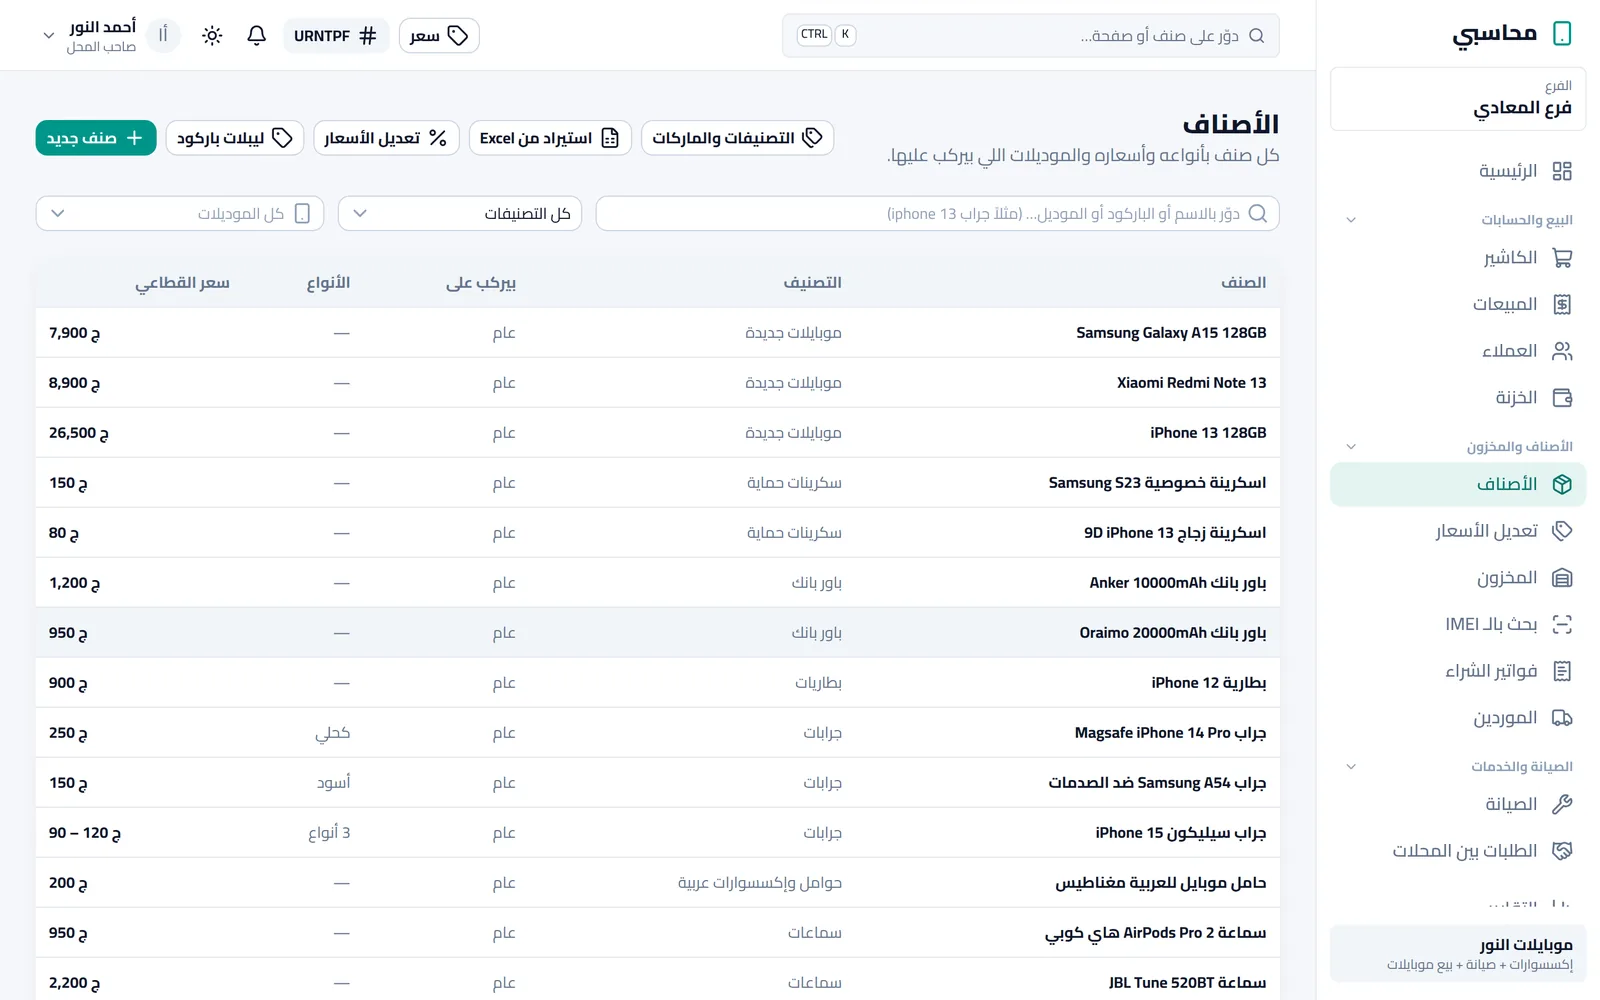This screenshot has height=1000, width=1600.
Task: Click the URNTPF code hash button
Action: pos(335,36)
